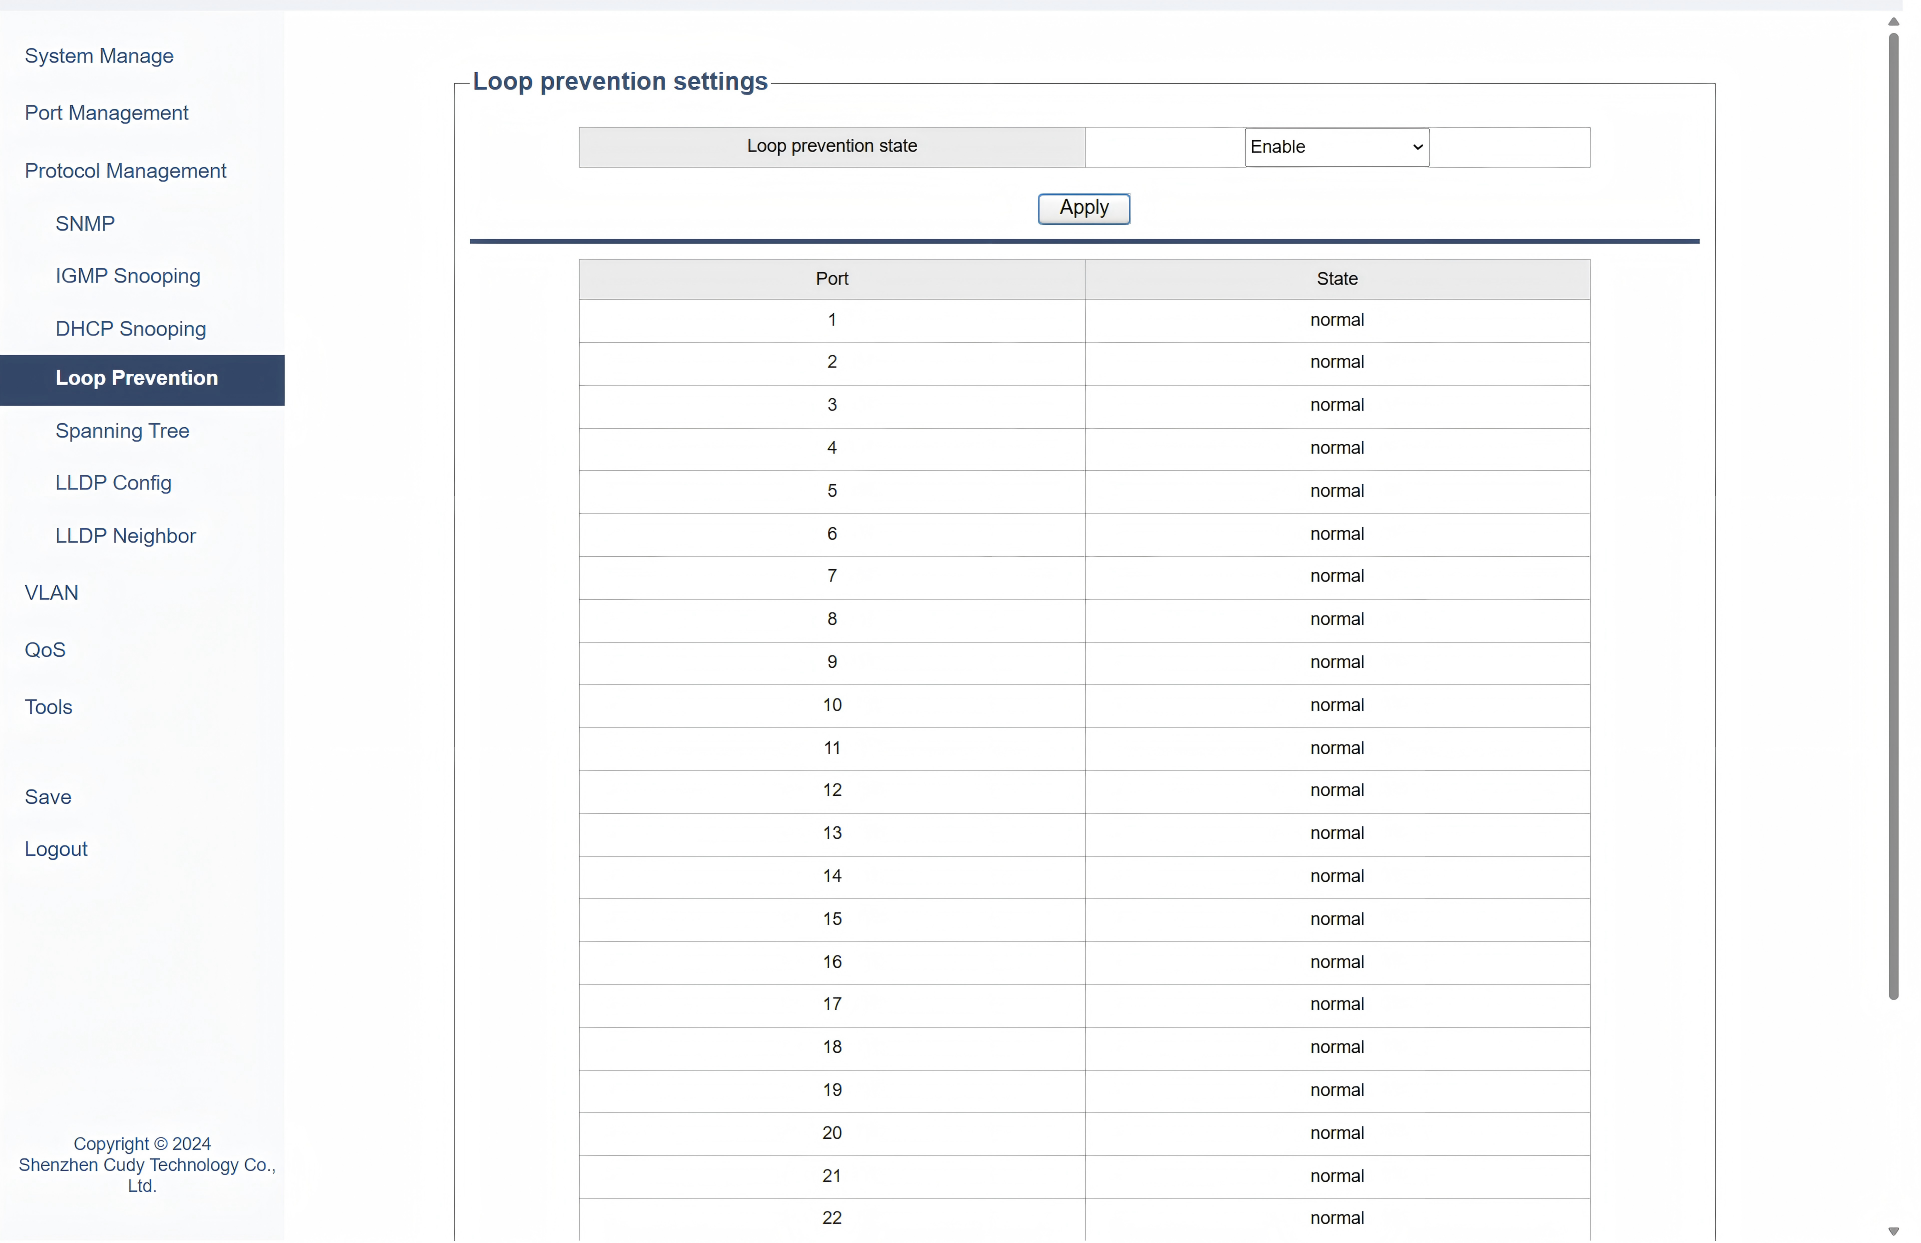Go to IGMP Snooping page
Screen dimensions: 1921x1243
tap(128, 276)
